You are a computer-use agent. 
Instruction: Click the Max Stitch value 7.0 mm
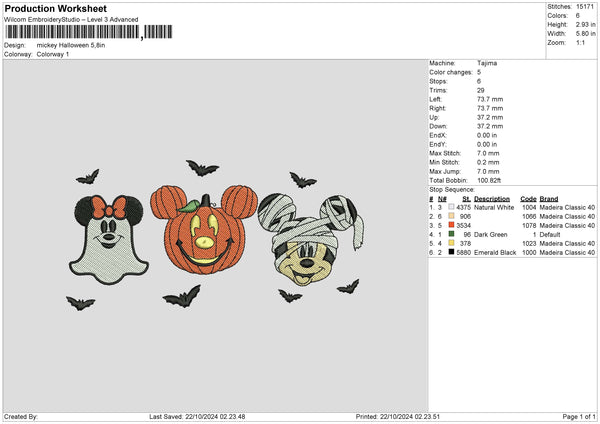(488, 153)
